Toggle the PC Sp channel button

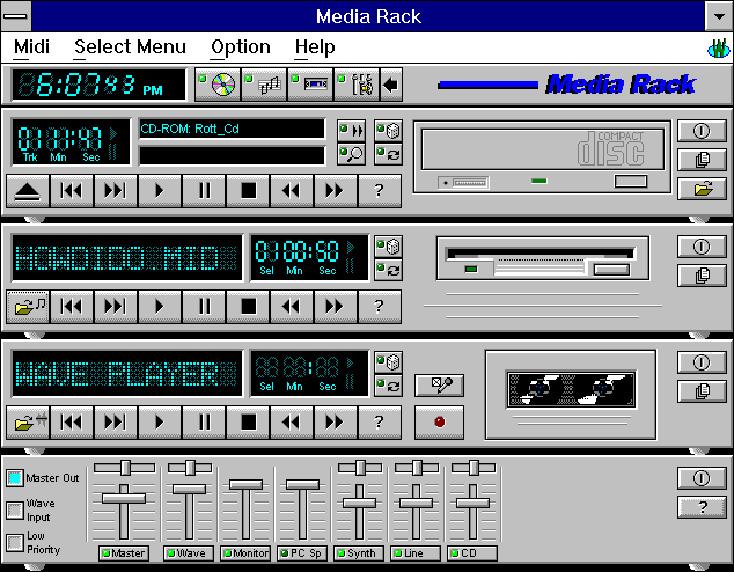[x=302, y=553]
